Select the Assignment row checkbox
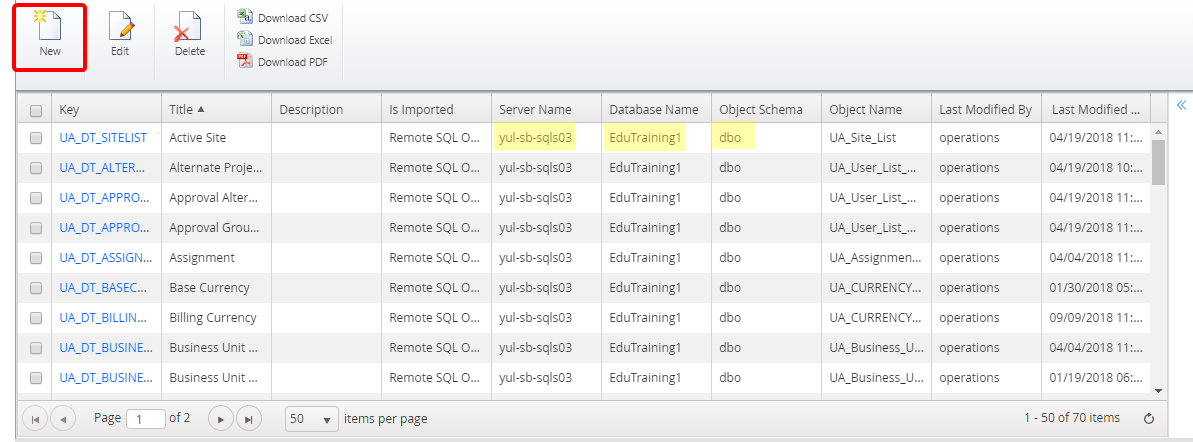The height and width of the screenshot is (442, 1193). [x=36, y=258]
